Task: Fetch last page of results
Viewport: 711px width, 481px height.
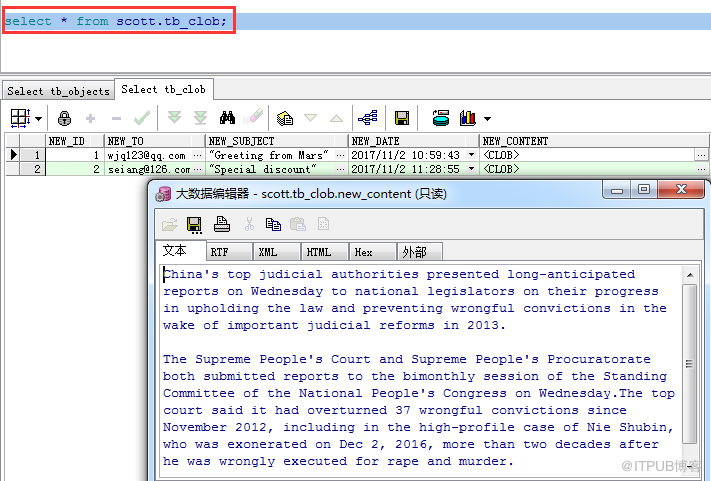Action: click(x=200, y=118)
